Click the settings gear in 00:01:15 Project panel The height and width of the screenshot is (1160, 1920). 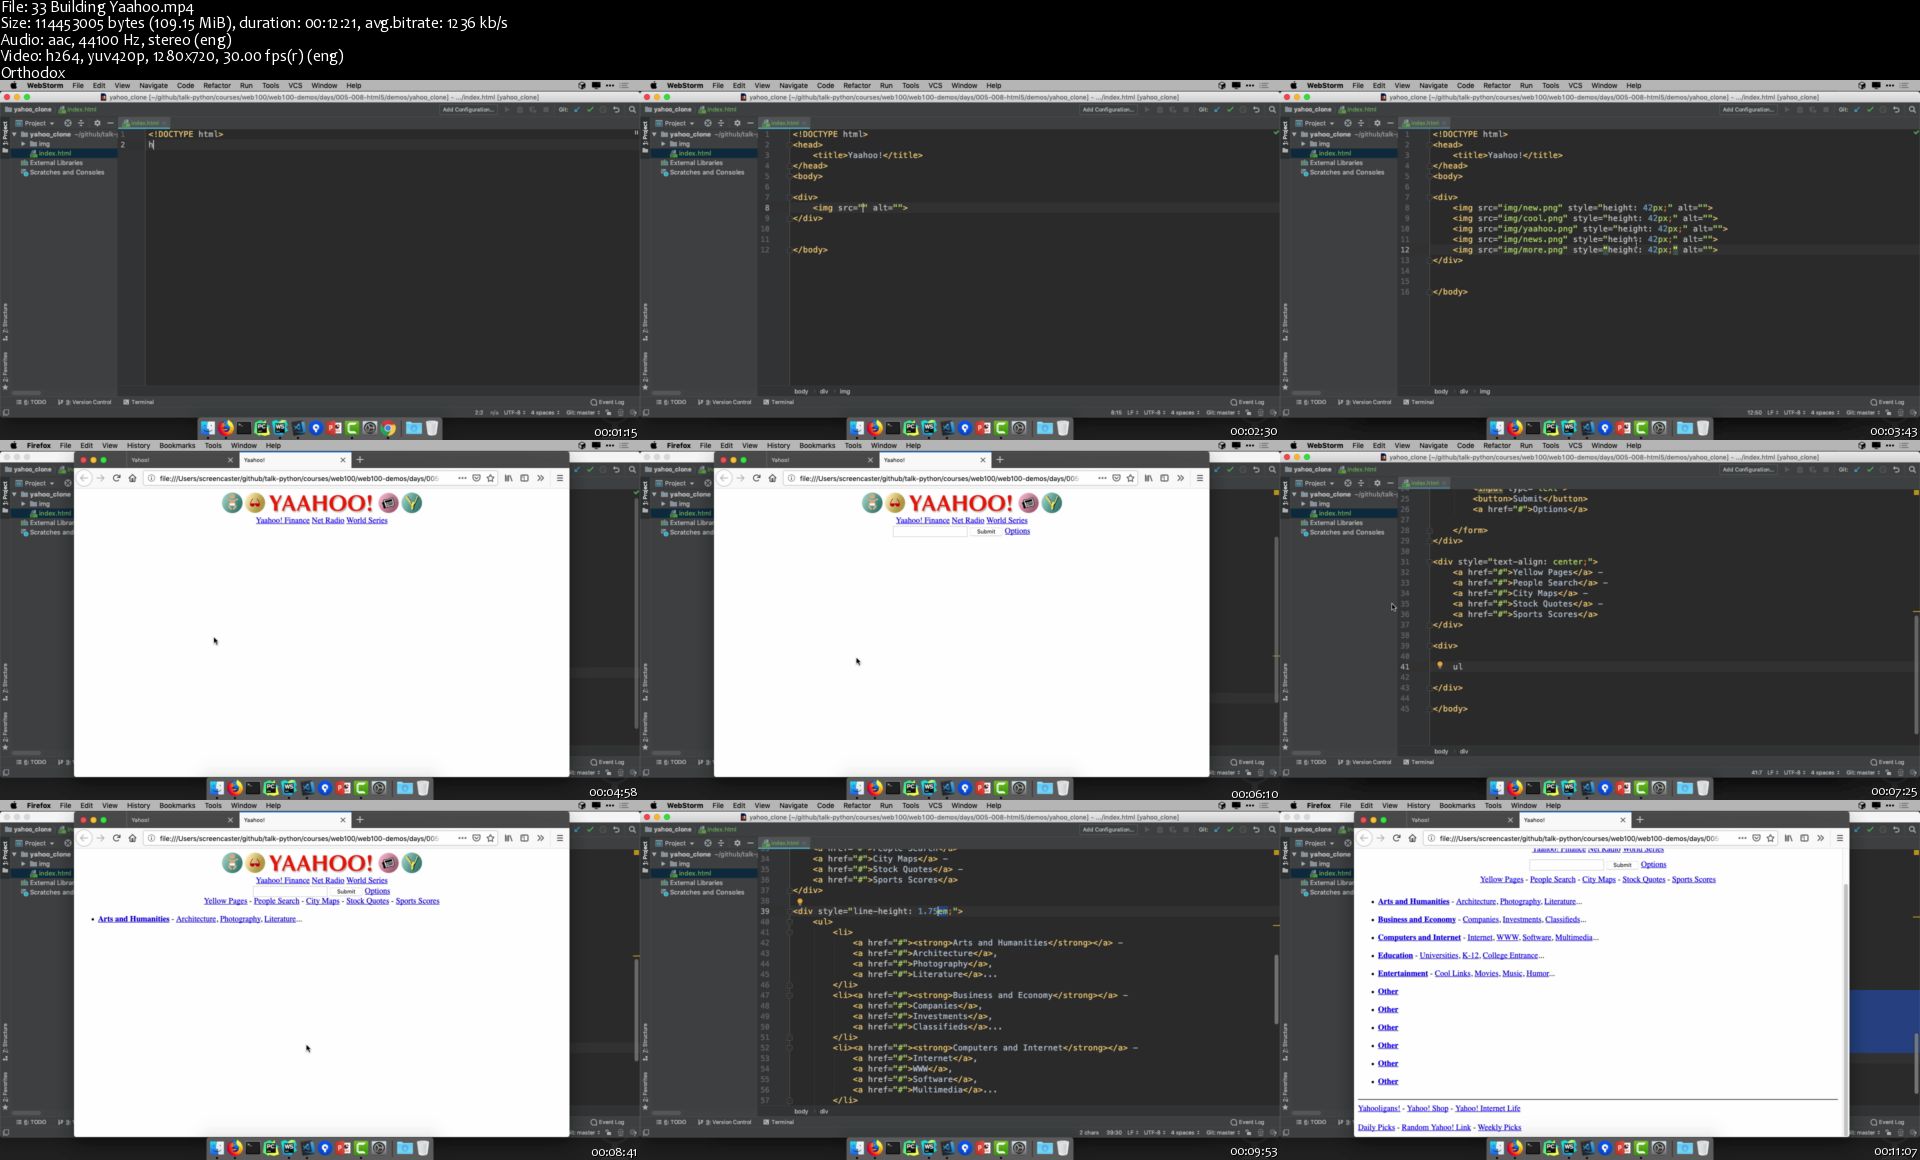(97, 123)
